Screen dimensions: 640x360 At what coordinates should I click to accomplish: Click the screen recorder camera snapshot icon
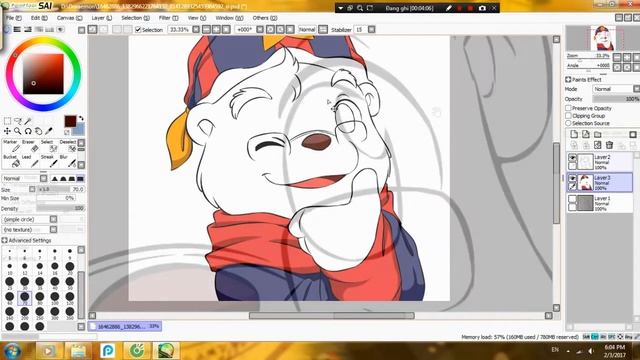pos(482,8)
